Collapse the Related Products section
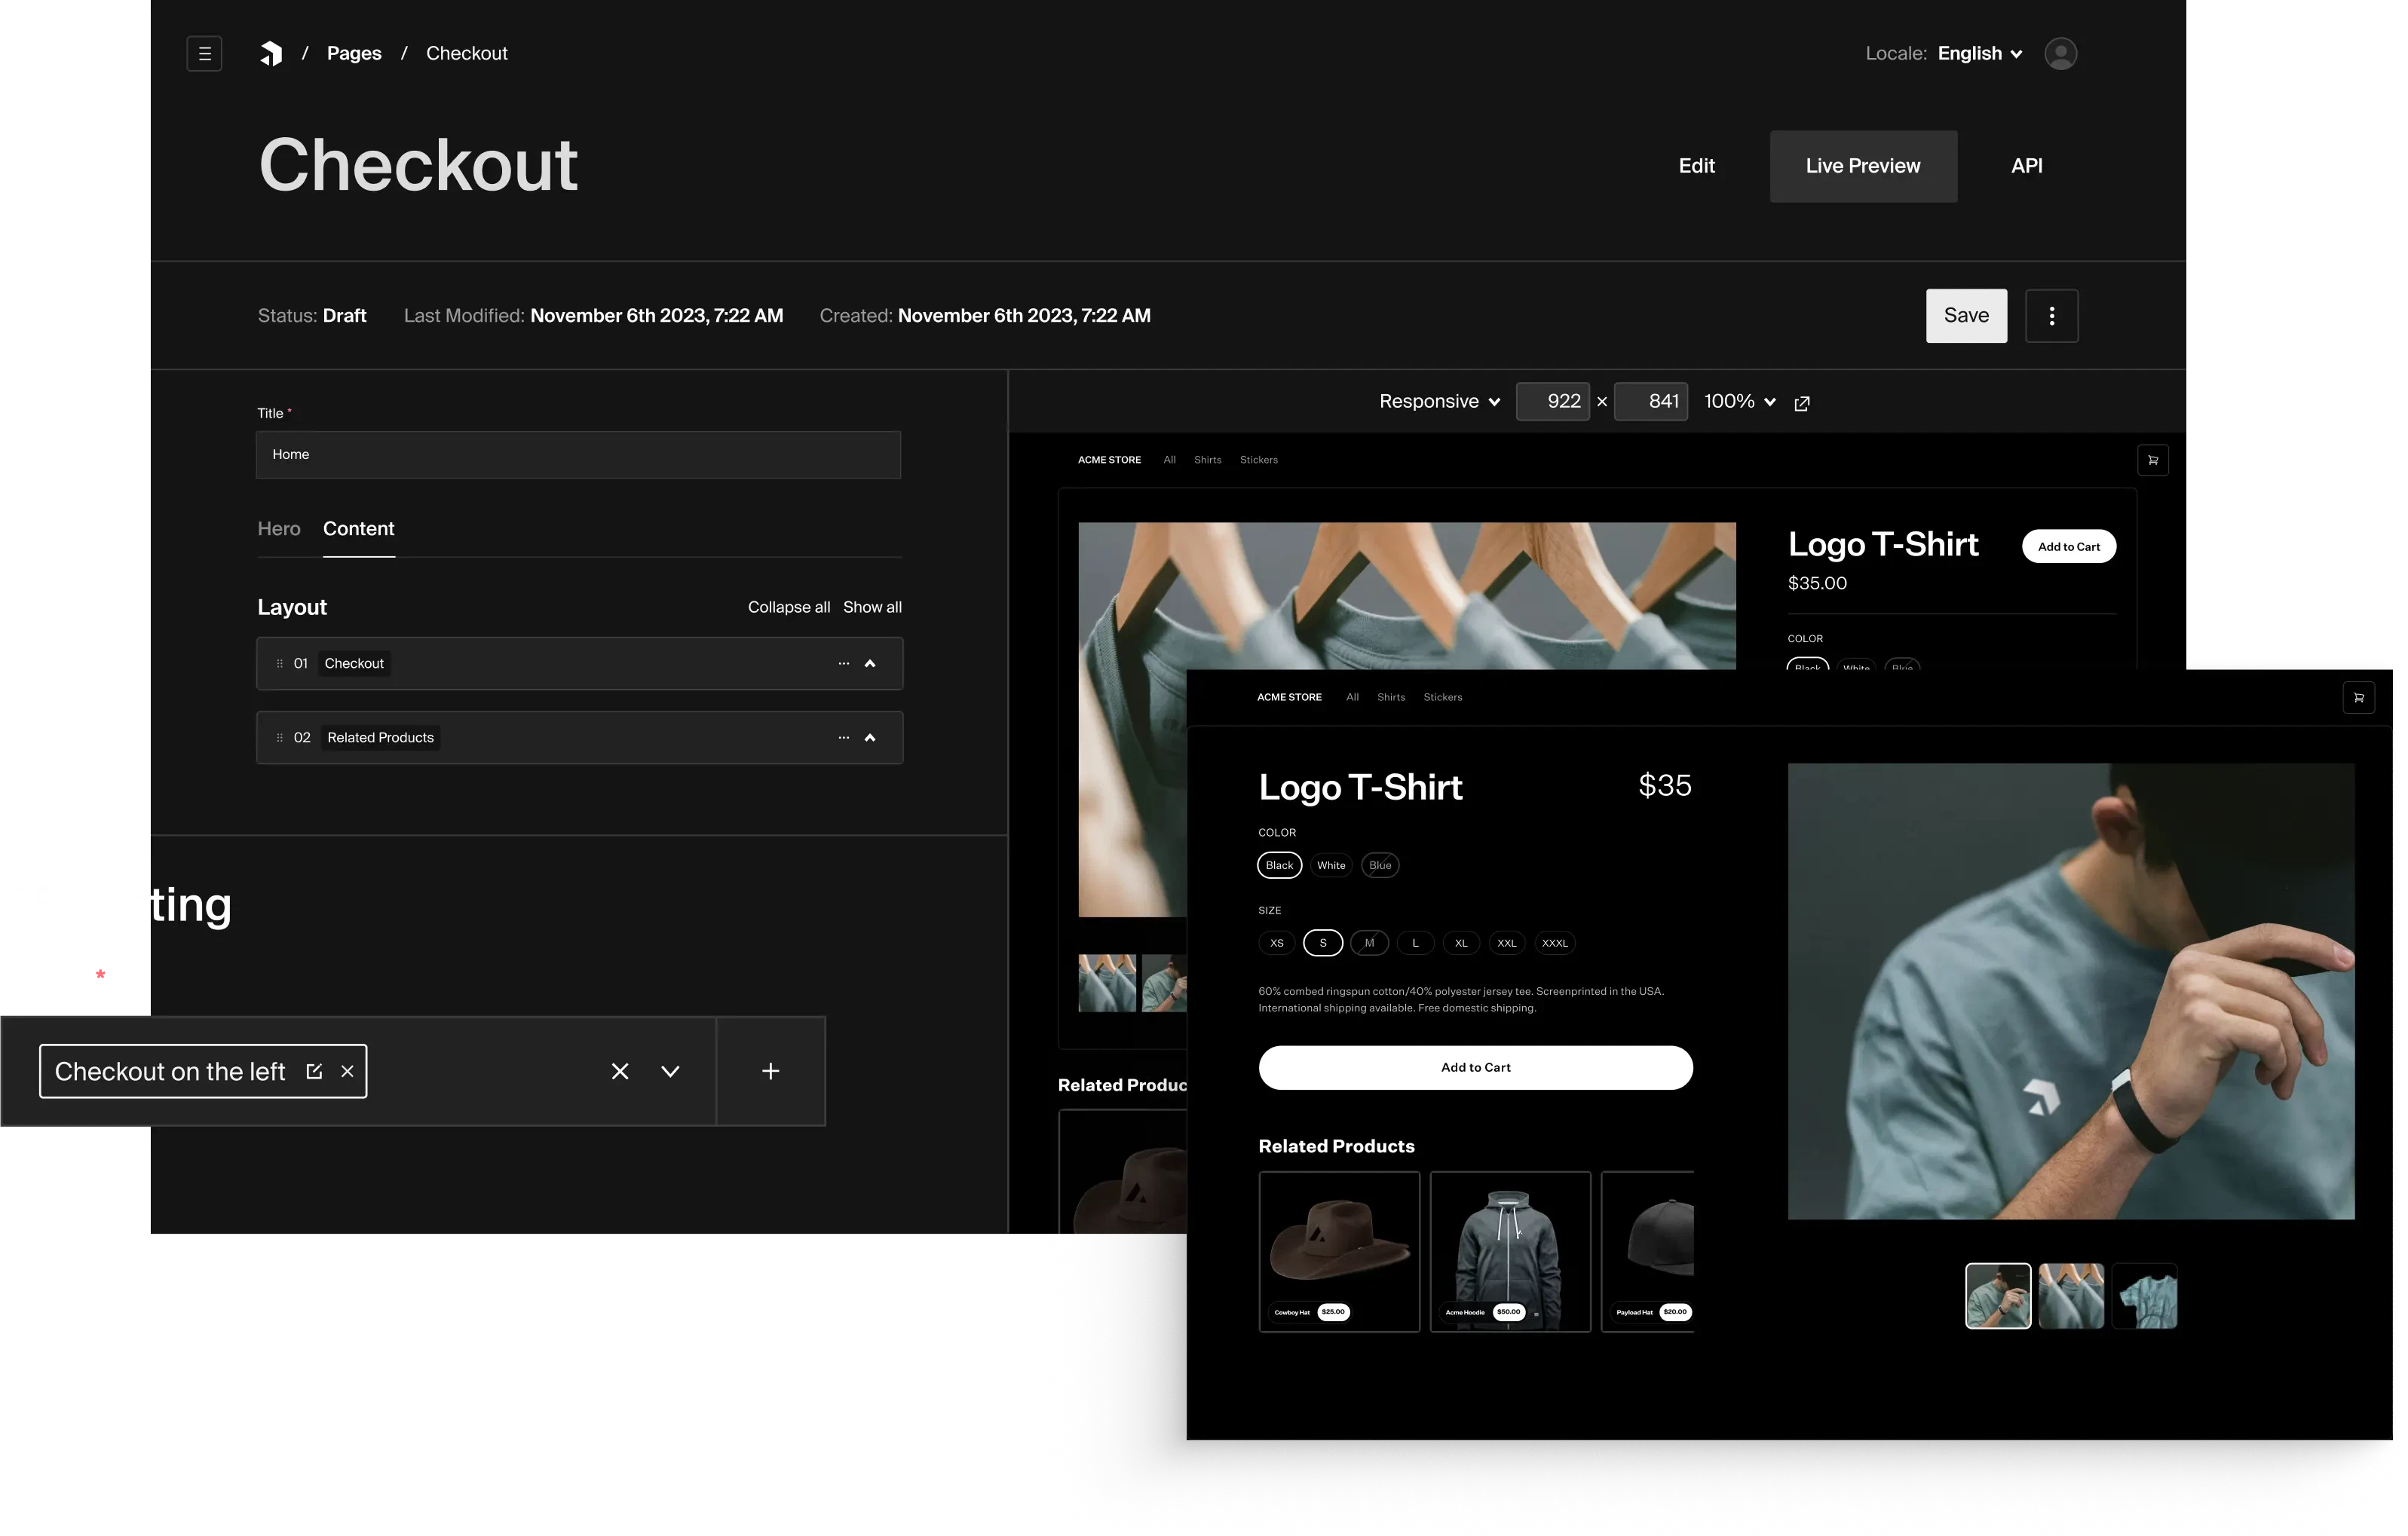The image size is (2408, 1536). [x=872, y=737]
